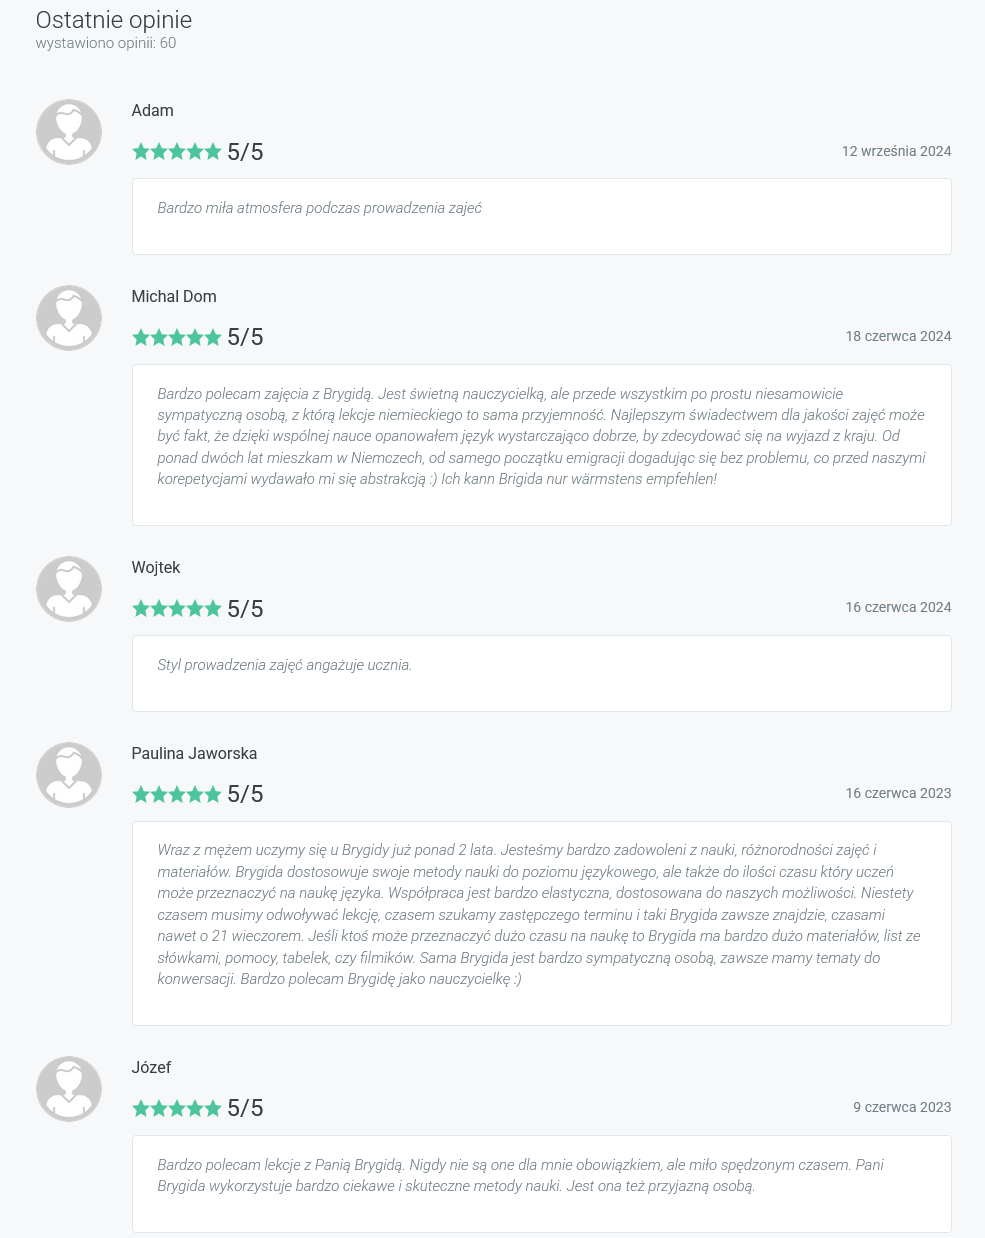Click star rating under Paulina Jaworska
The width and height of the screenshot is (985, 1238).
[x=177, y=795]
